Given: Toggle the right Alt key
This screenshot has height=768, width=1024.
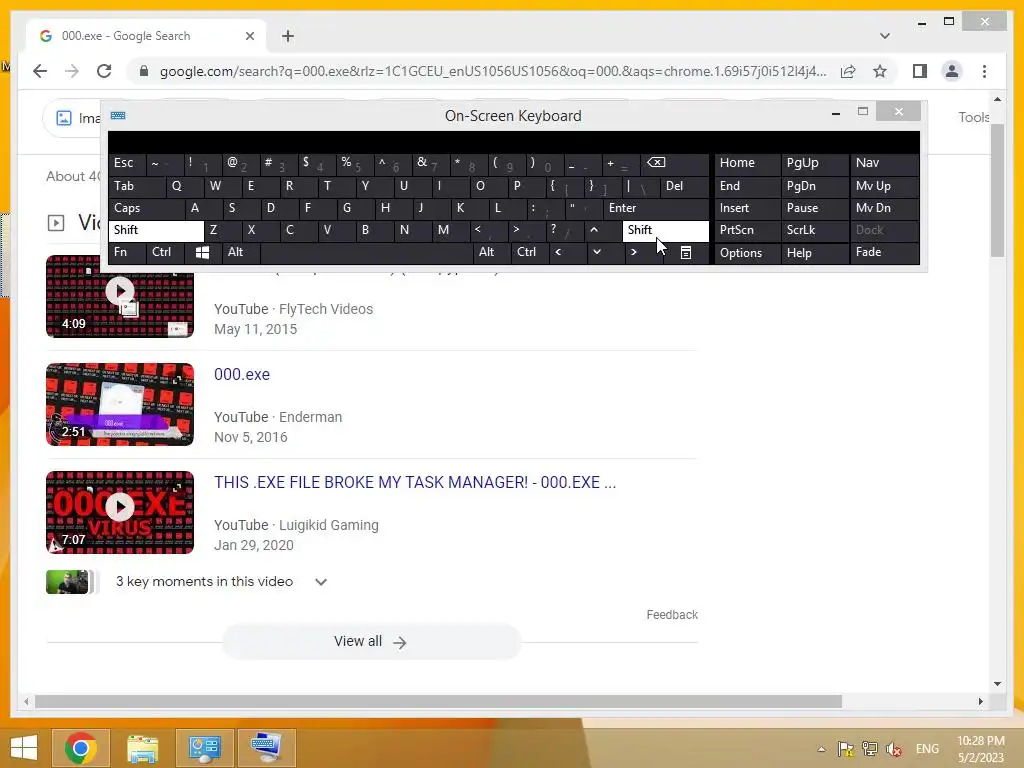Looking at the screenshot, I should [492, 252].
